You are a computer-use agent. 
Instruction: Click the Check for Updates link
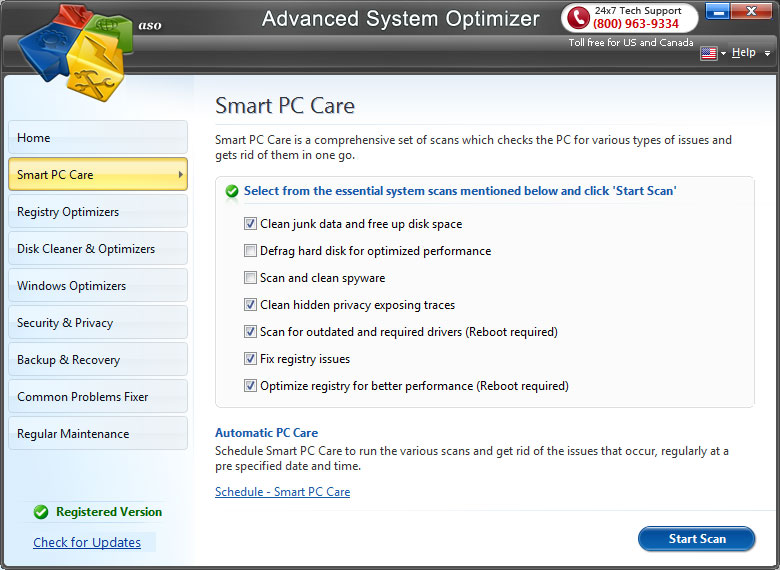[x=87, y=542]
